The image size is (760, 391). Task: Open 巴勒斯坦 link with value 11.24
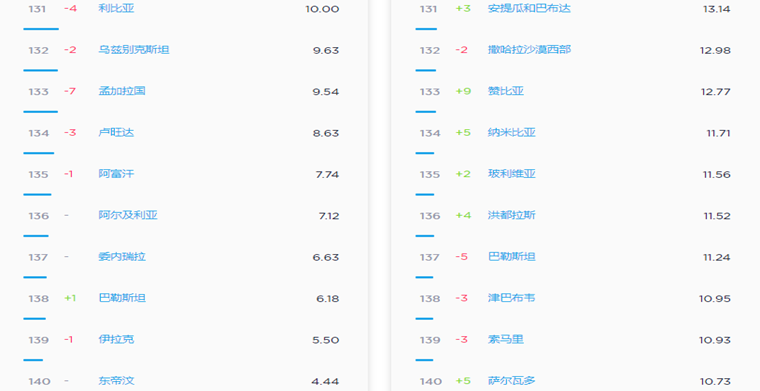512,257
